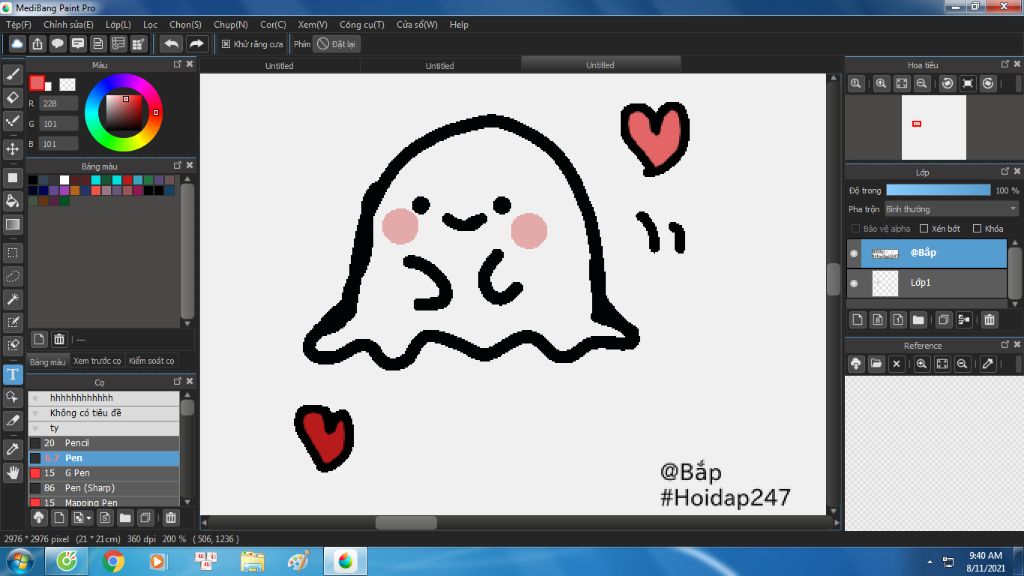Open file in Reference panel

876,364
